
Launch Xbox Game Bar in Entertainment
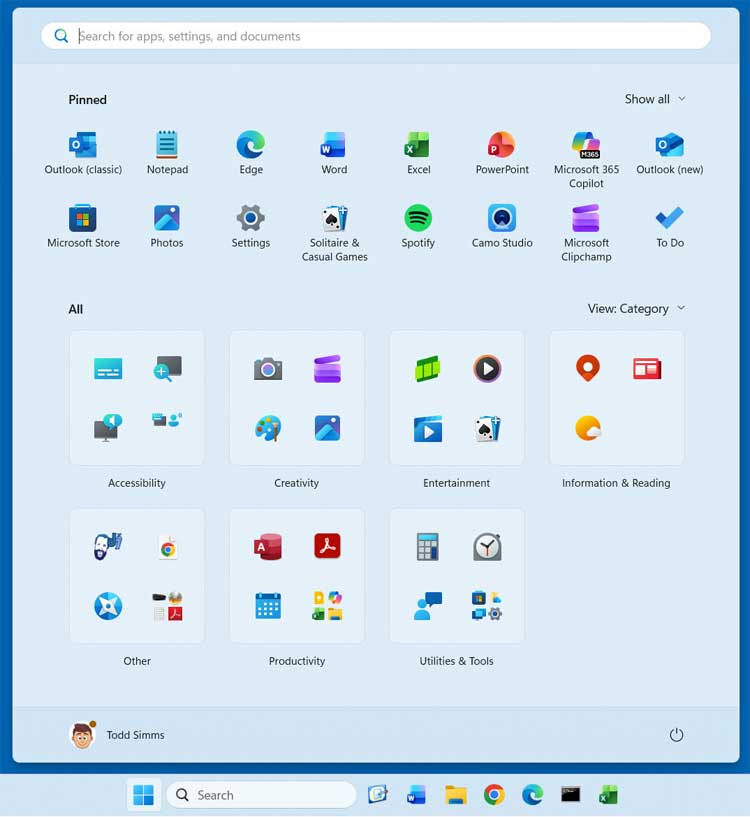pyautogui.click(x=427, y=369)
